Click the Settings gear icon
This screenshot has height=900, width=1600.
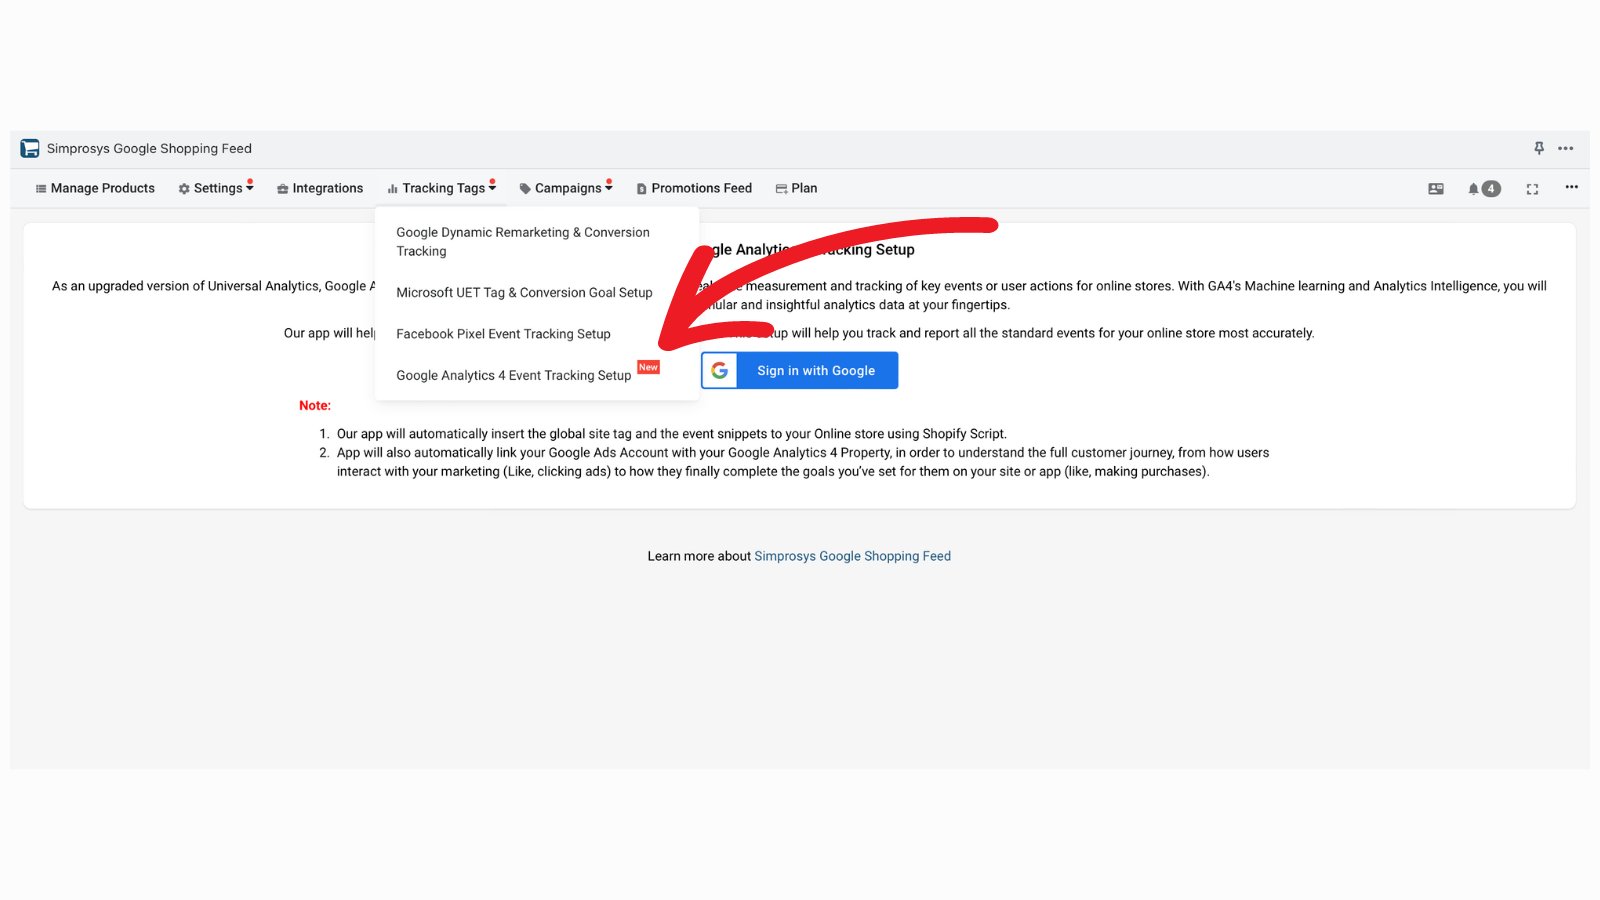183,188
